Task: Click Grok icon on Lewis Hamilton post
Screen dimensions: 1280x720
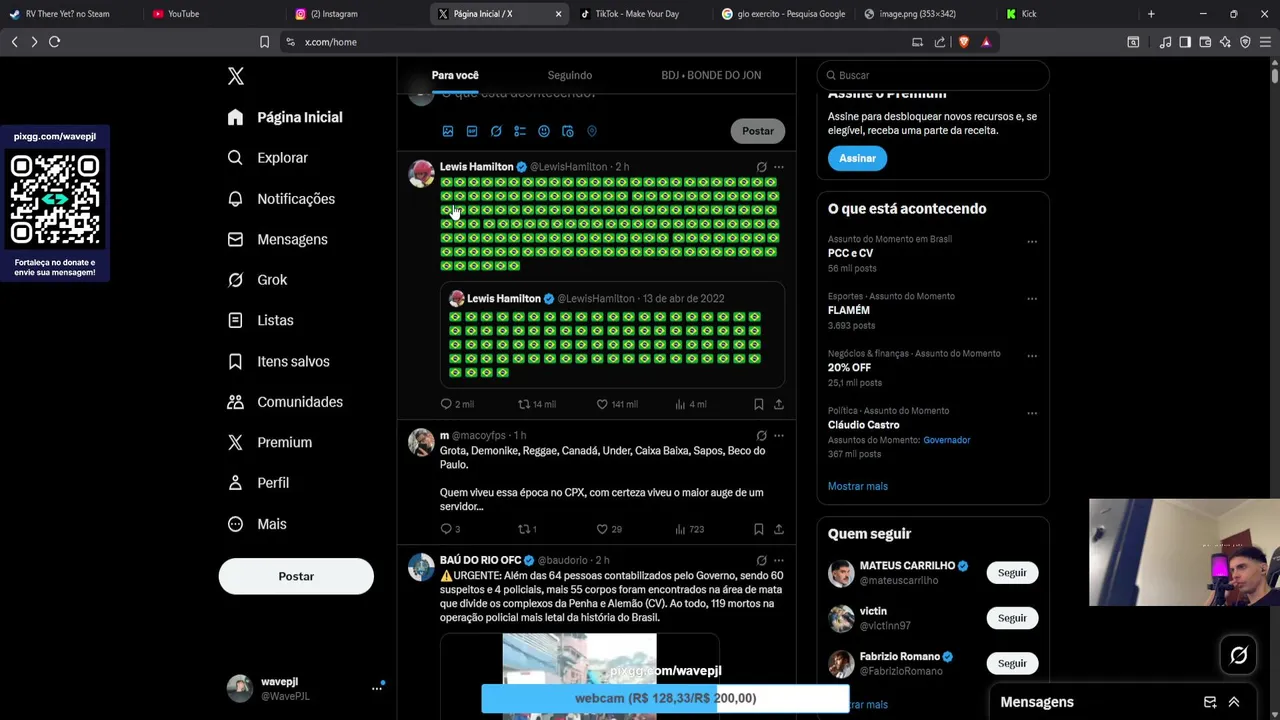Action: coord(761,167)
